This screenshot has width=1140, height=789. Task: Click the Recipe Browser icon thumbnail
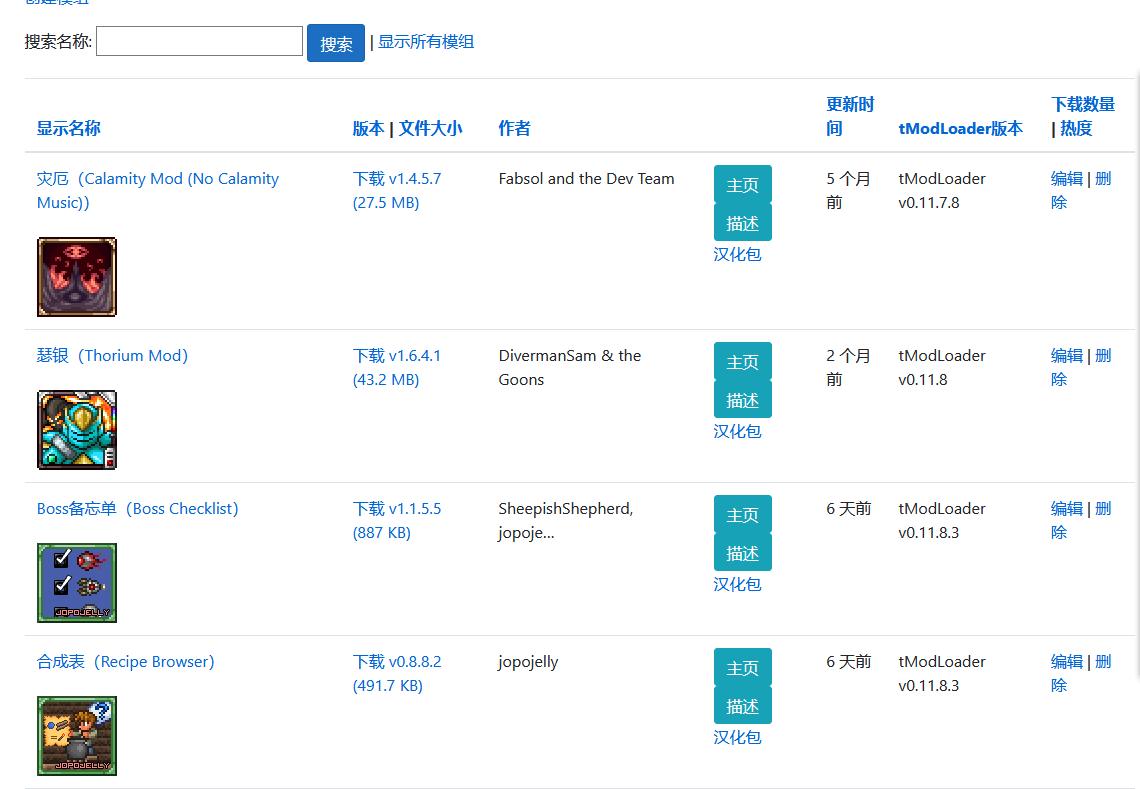[77, 736]
